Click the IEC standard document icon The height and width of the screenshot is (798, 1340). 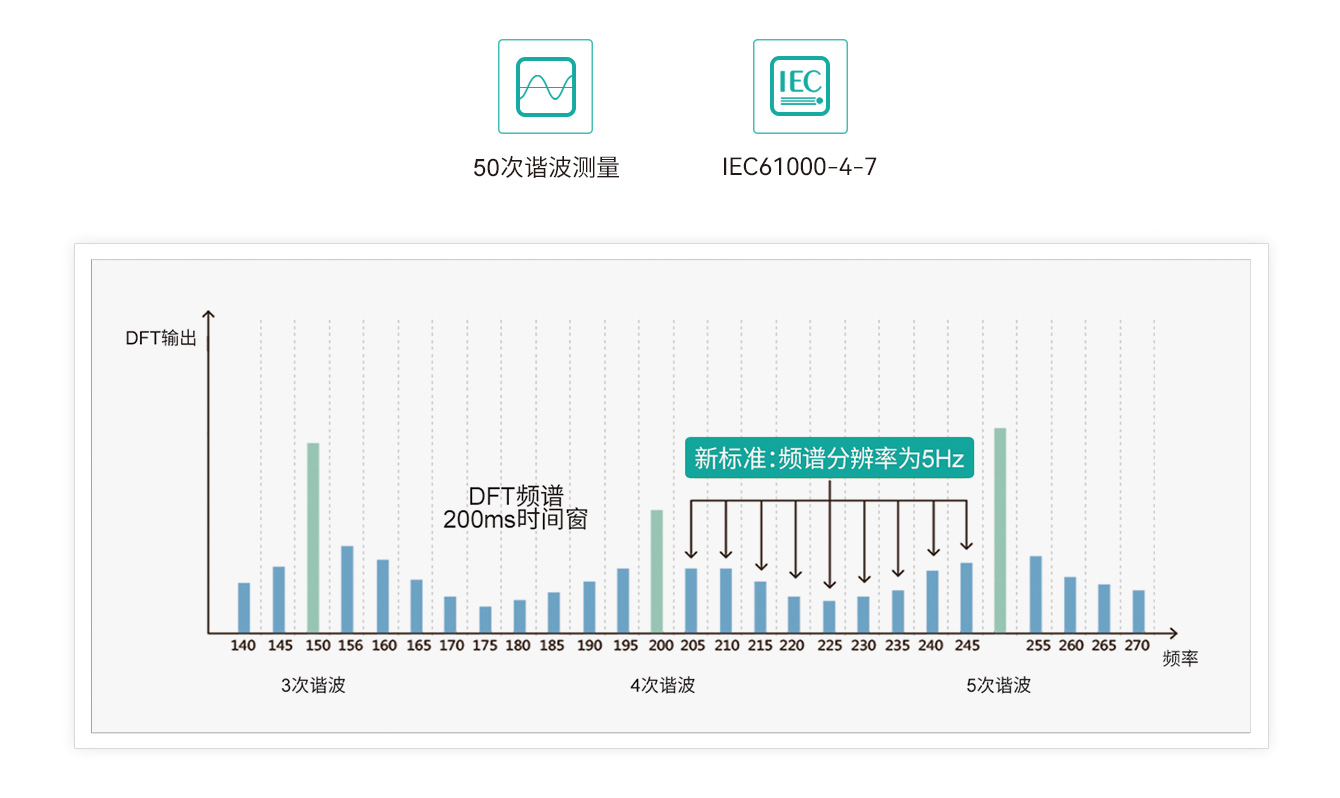coord(800,86)
